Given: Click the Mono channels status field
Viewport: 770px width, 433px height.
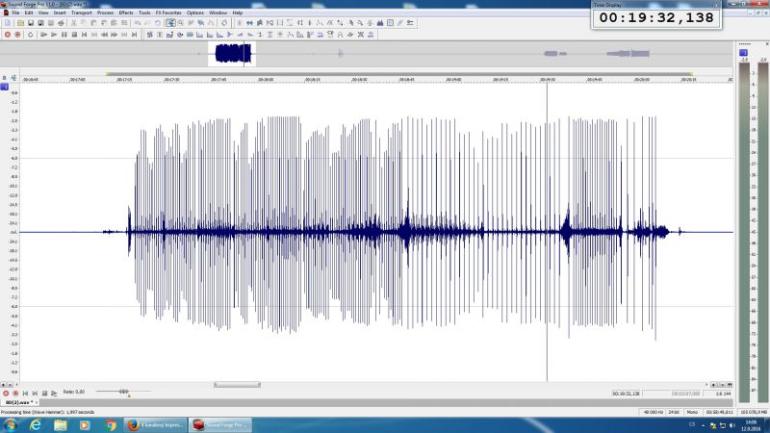Looking at the screenshot, I should tap(692, 412).
